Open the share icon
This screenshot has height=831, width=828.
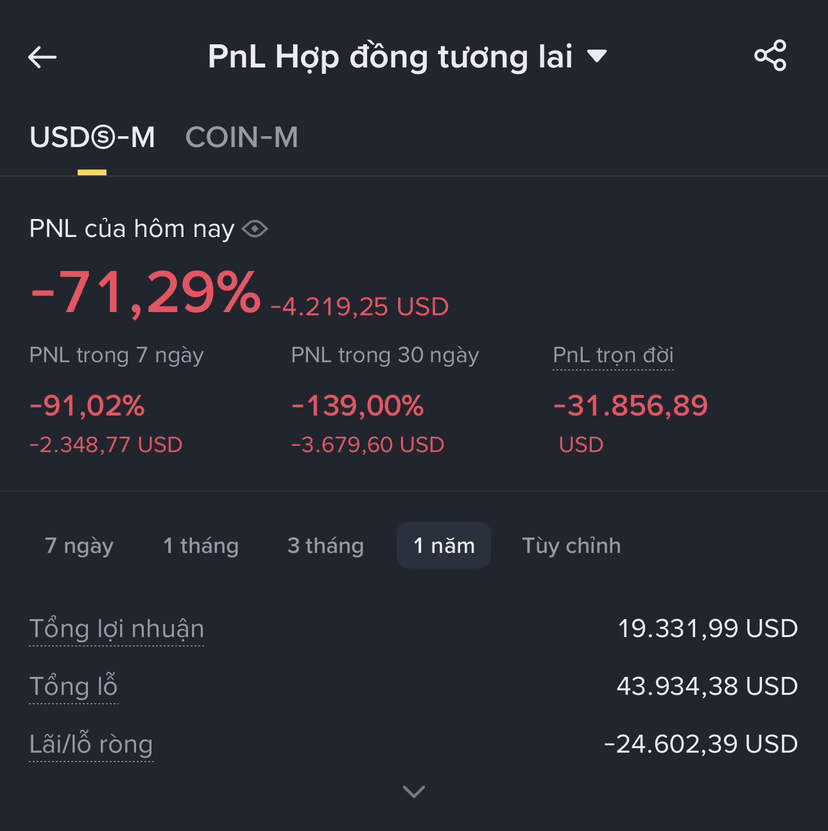(x=770, y=56)
